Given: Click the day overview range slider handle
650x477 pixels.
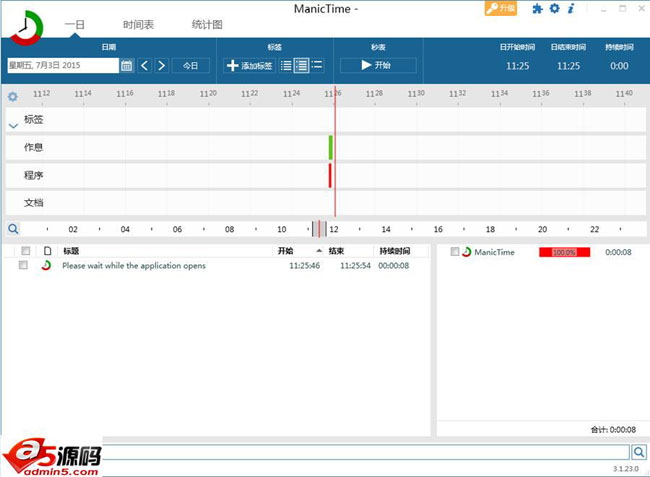Looking at the screenshot, I should tap(319, 229).
